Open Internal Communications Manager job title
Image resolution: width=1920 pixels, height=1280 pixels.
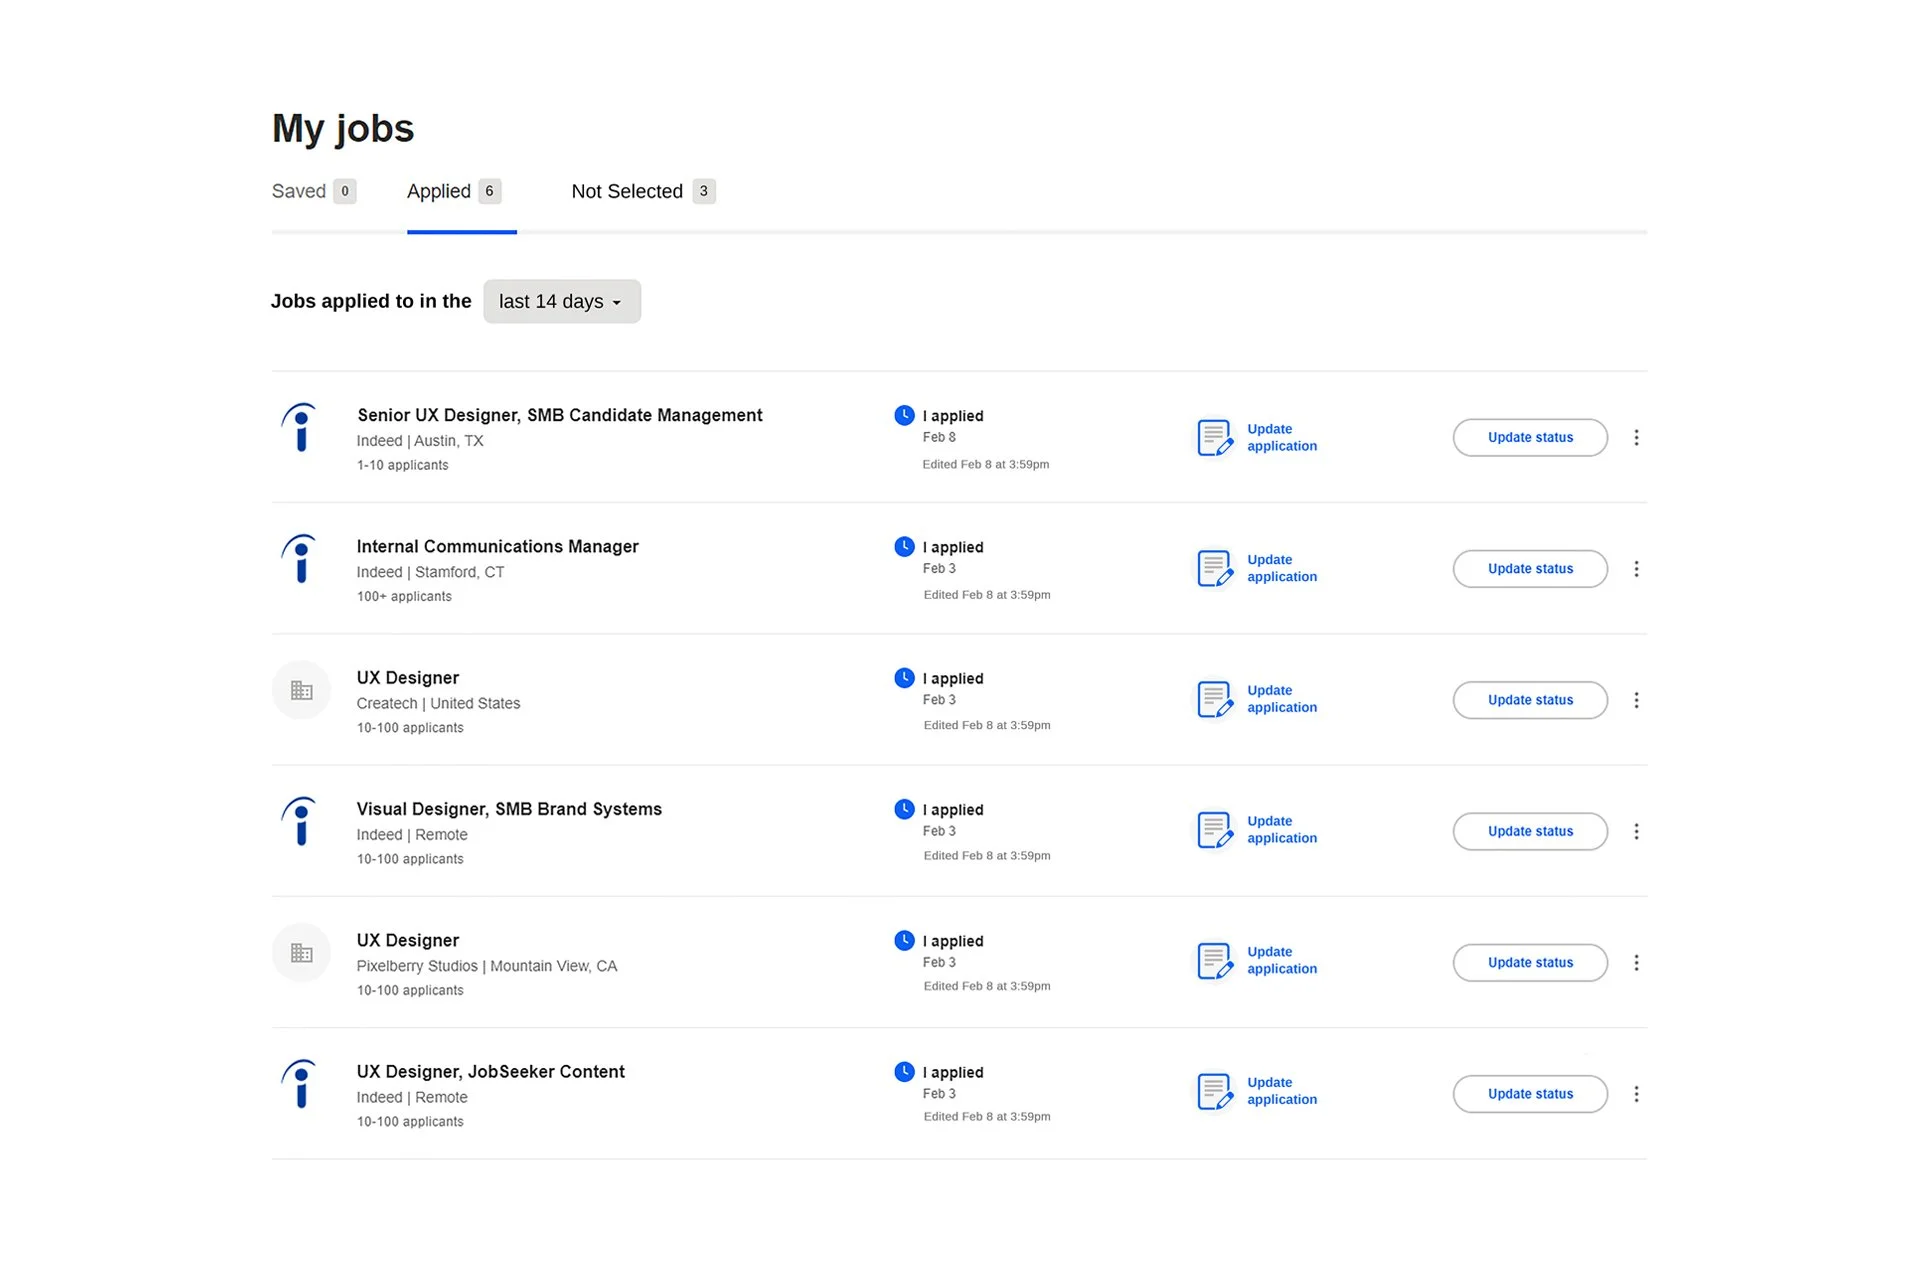(x=497, y=546)
